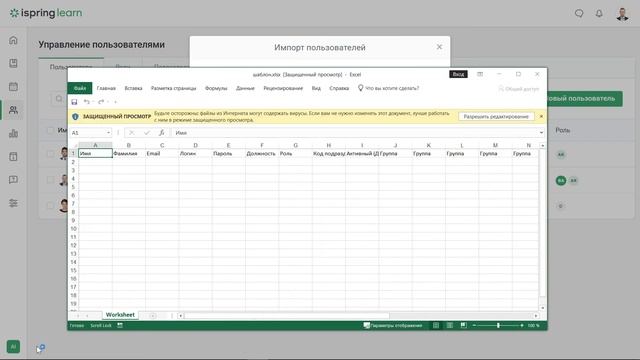The image size is (640, 360).
Task: Open the Data ribbon tab
Action: [x=245, y=88]
